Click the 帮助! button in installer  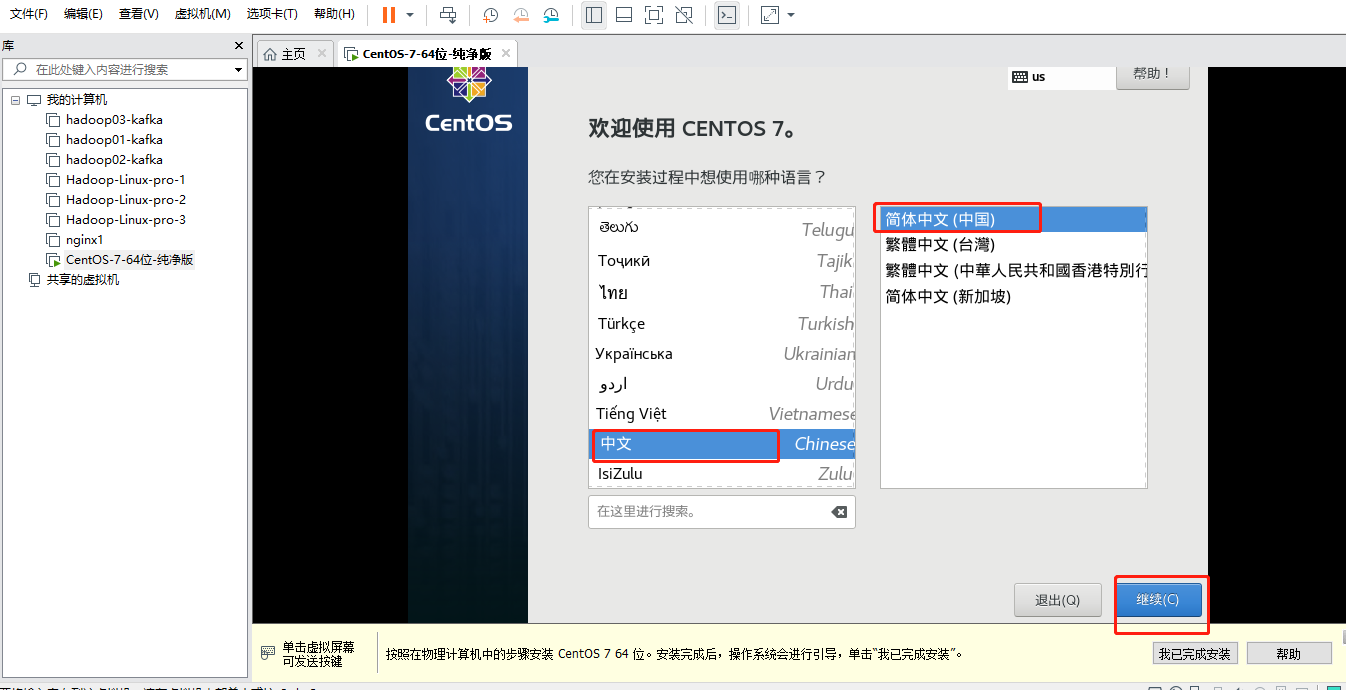click(1153, 75)
